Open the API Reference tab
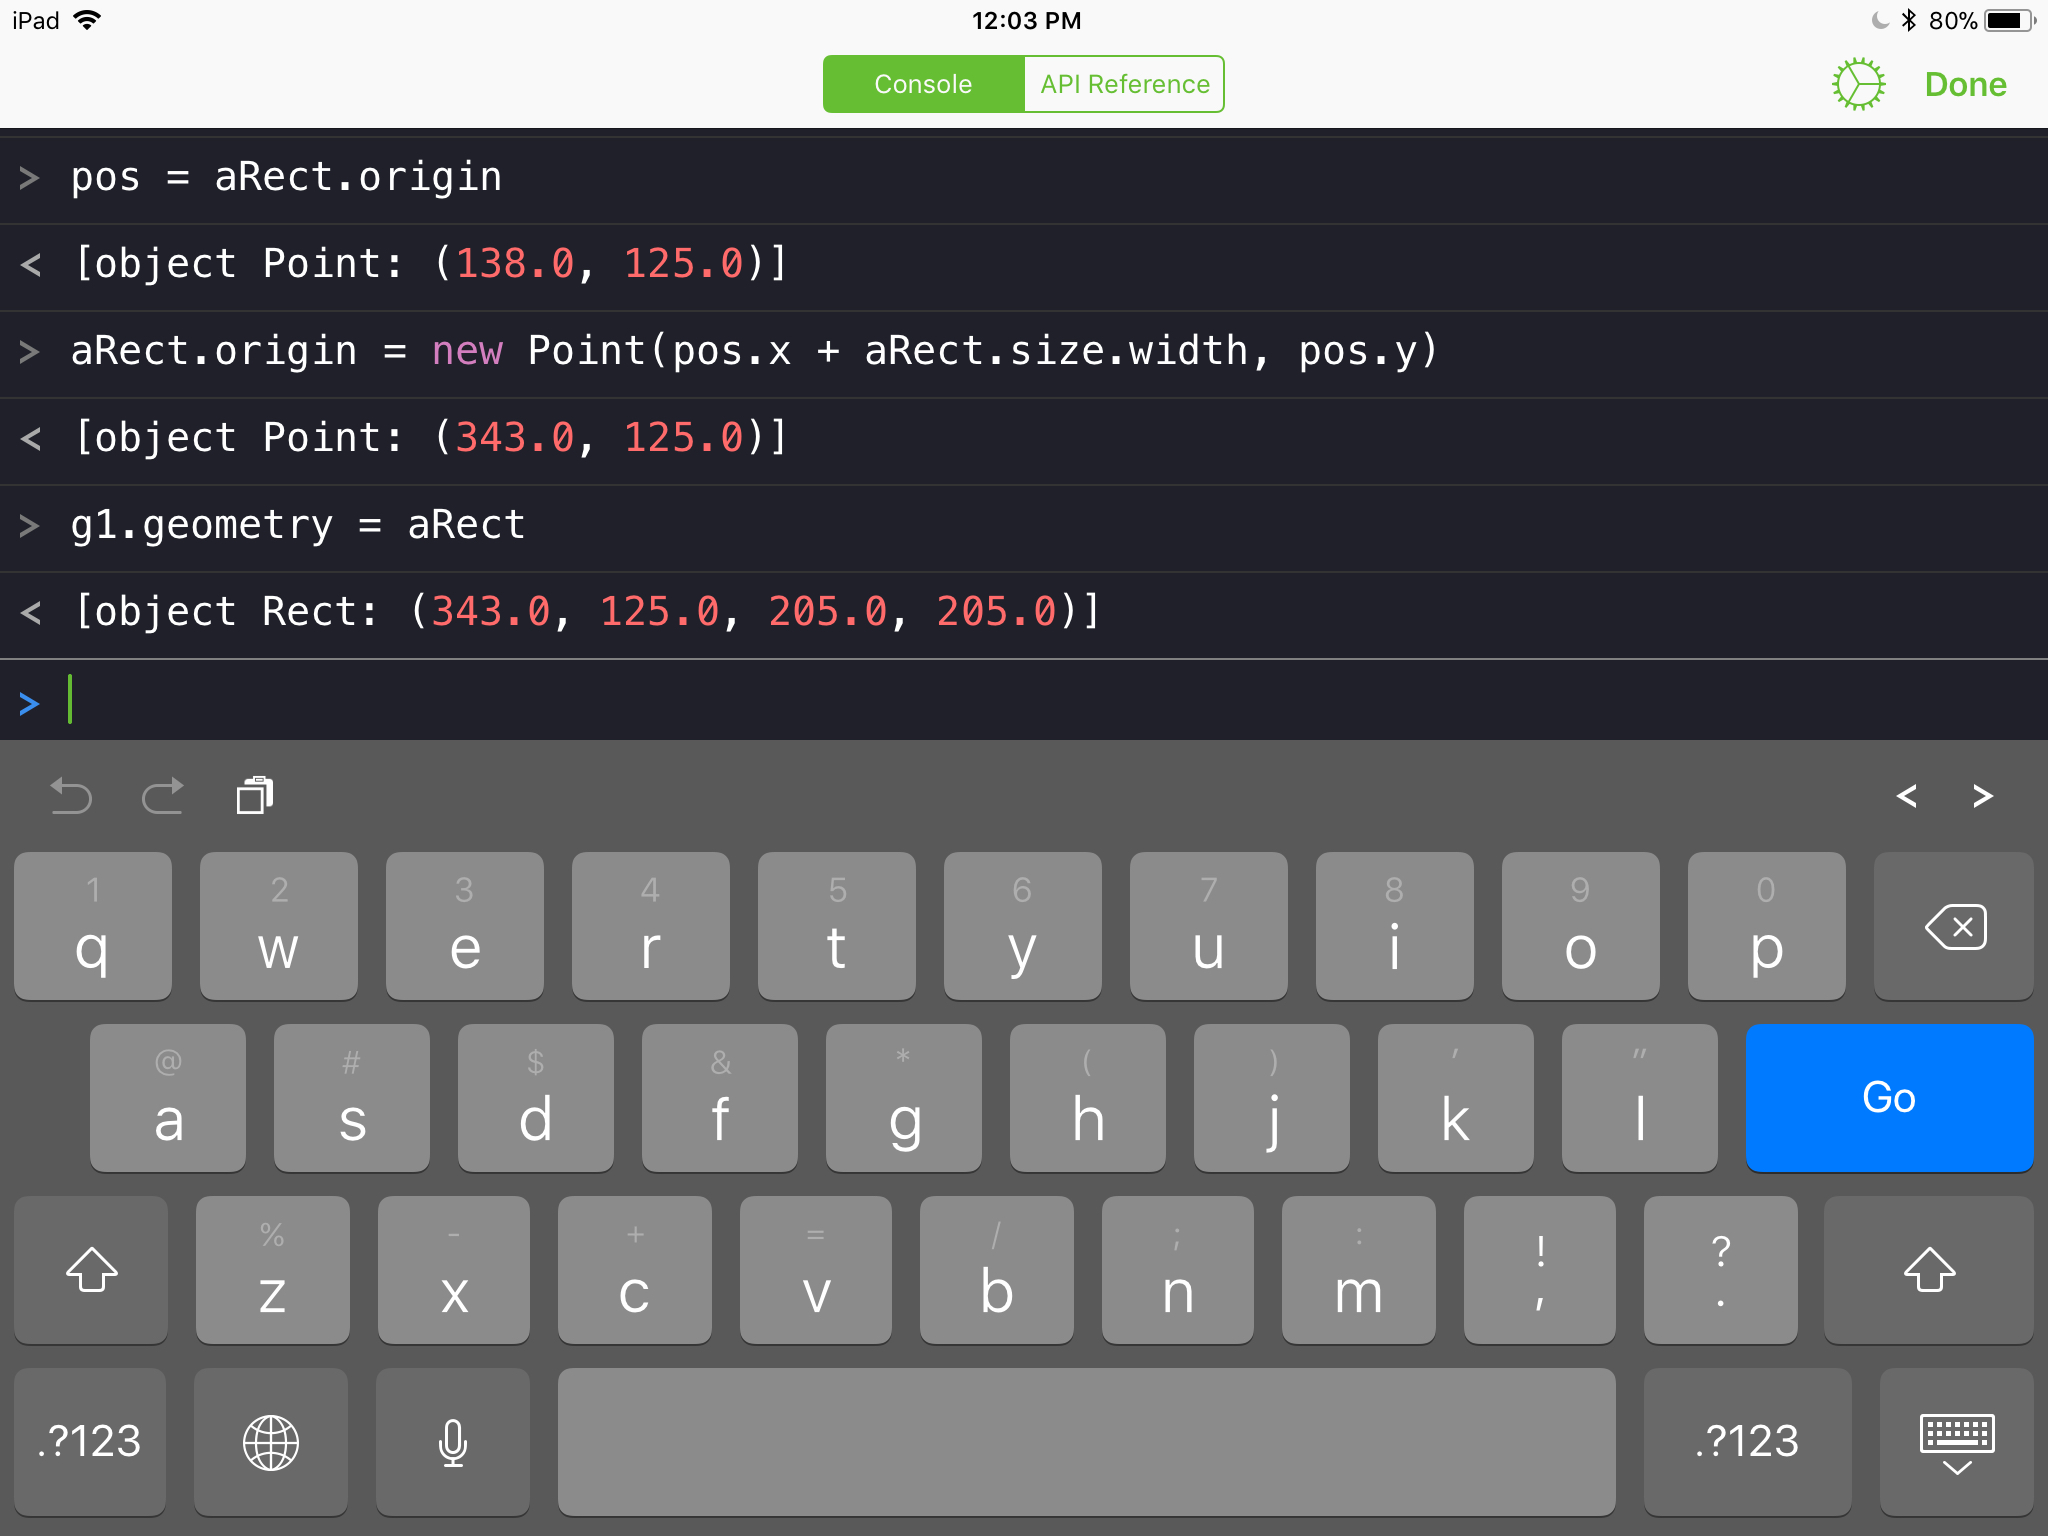 (1124, 84)
